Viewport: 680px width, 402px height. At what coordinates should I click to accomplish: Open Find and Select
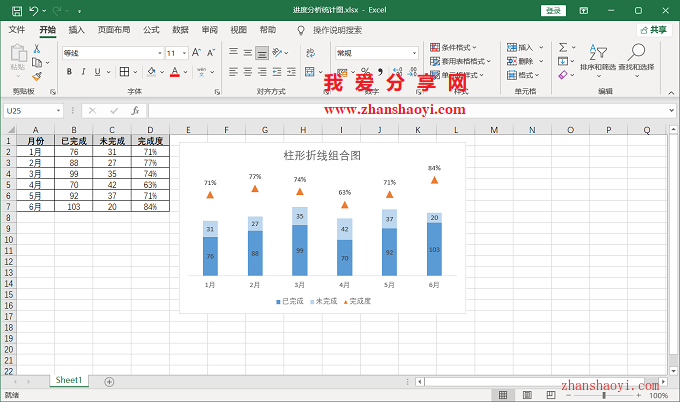[636, 59]
